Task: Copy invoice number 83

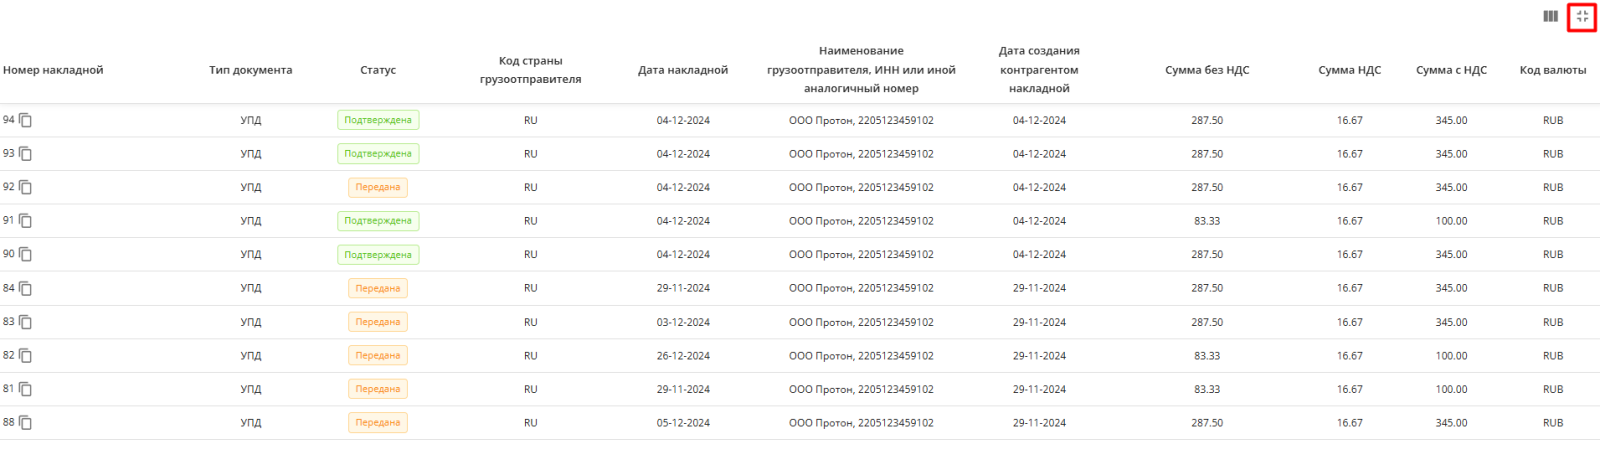Action: click(26, 322)
